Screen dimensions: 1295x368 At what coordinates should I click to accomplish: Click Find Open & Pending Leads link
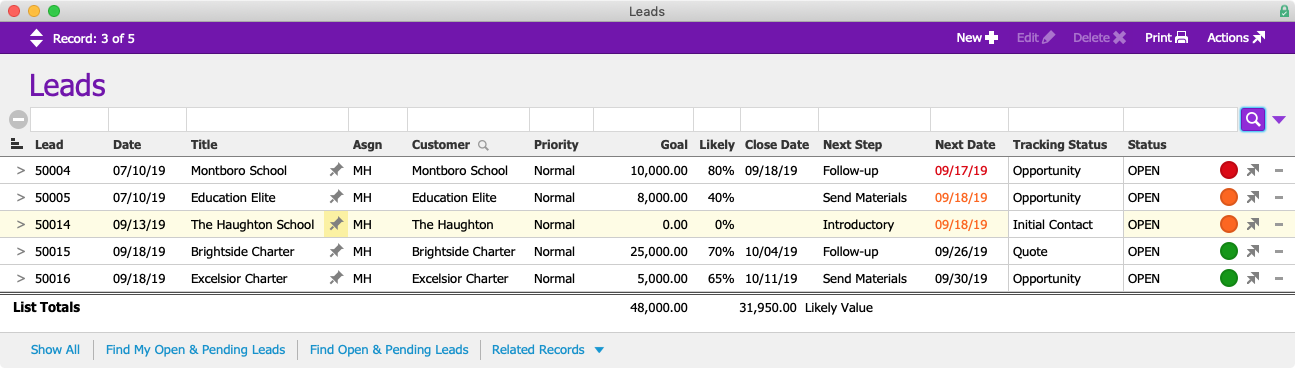(x=389, y=350)
